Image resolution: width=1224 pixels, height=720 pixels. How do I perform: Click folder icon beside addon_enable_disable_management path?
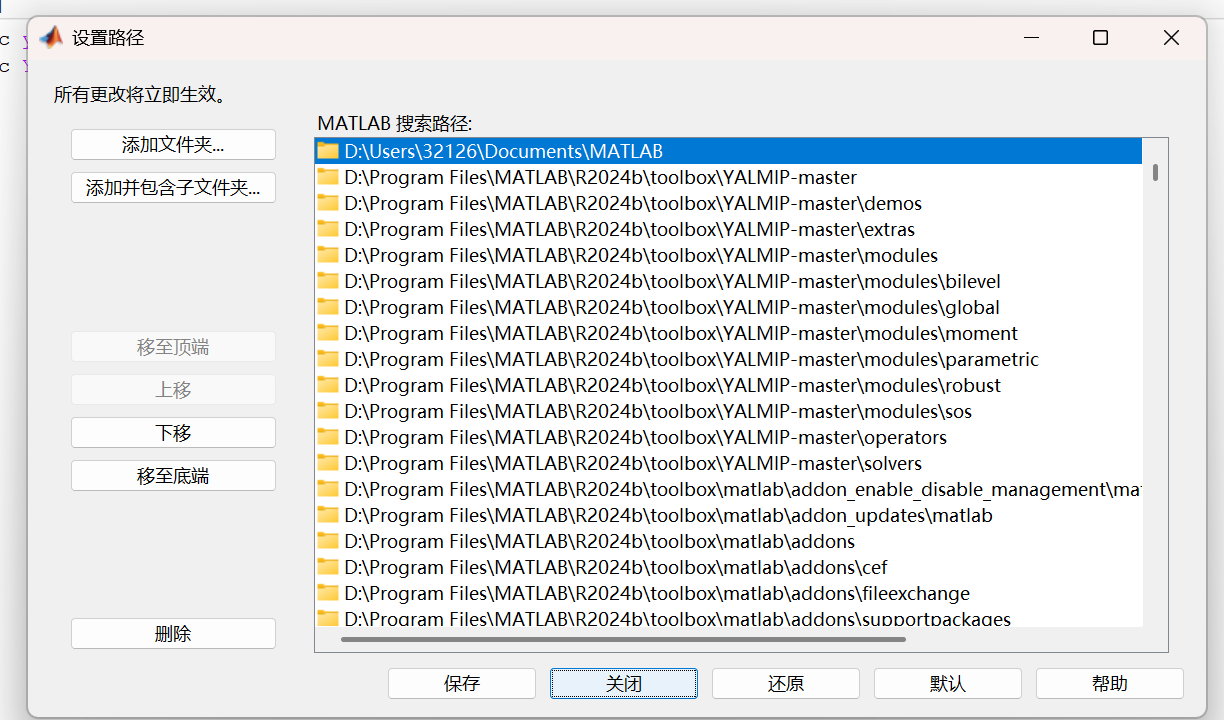click(328, 489)
